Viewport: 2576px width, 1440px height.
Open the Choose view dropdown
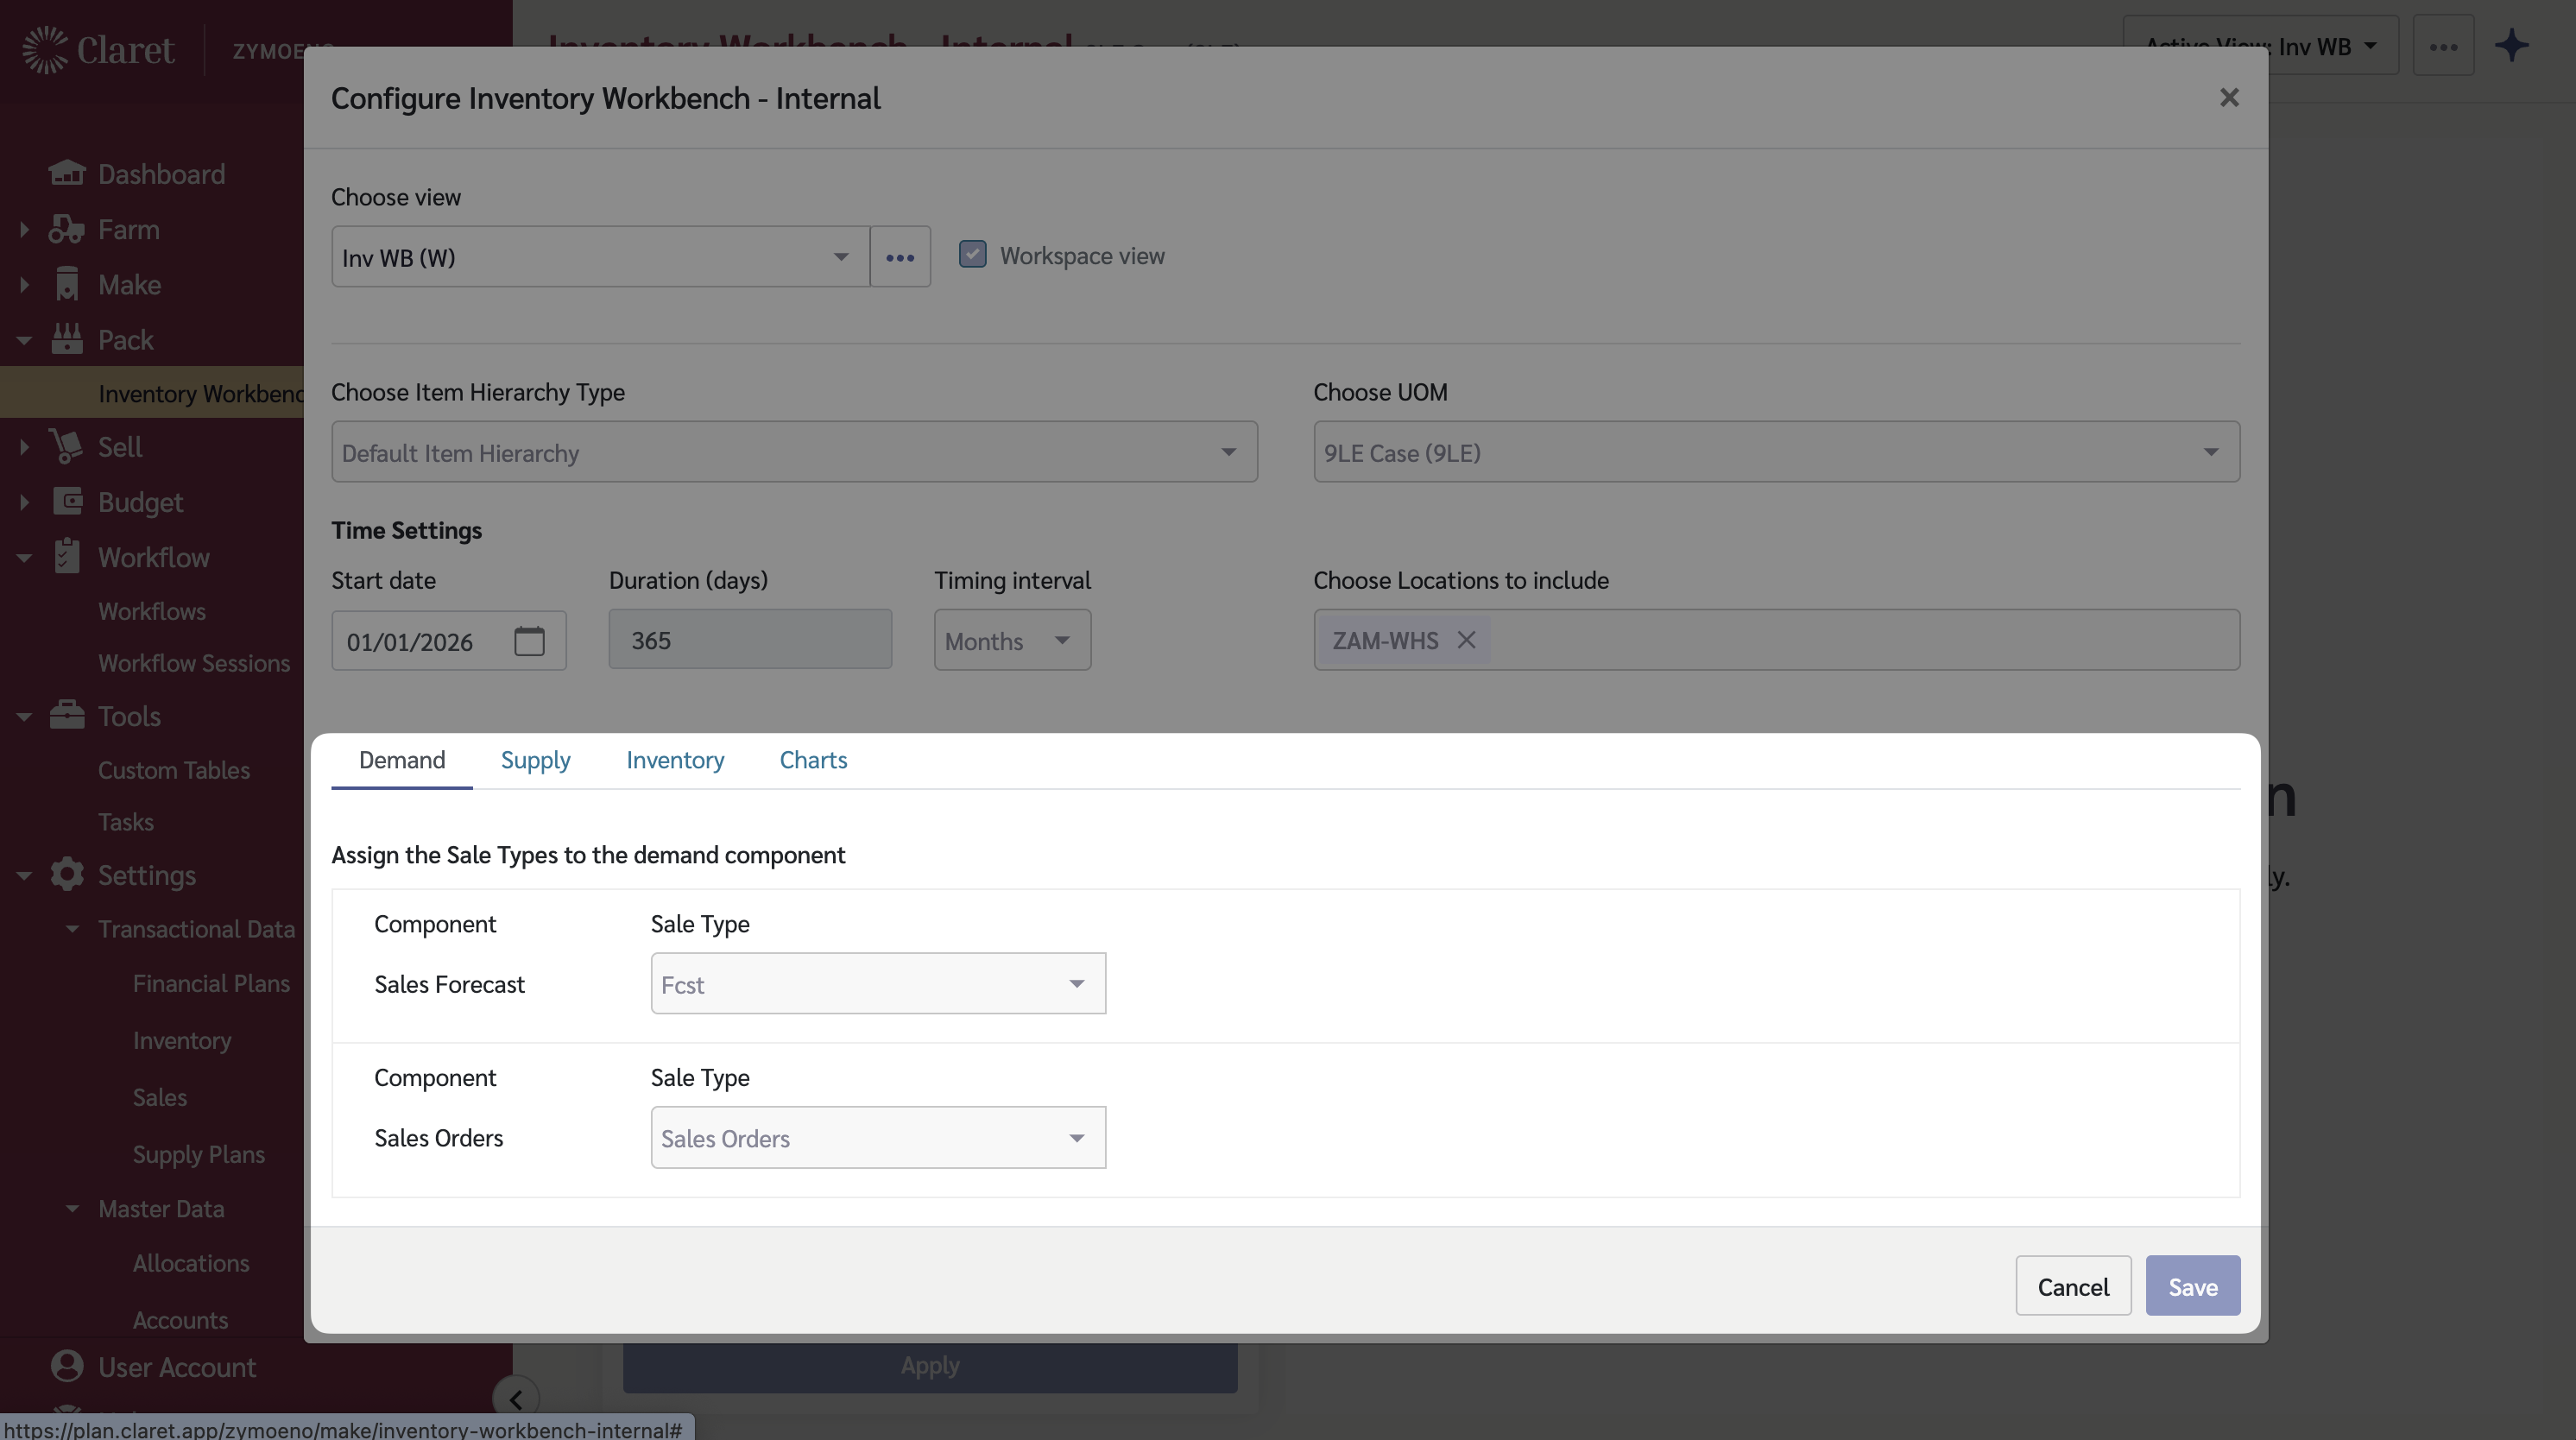(600, 257)
